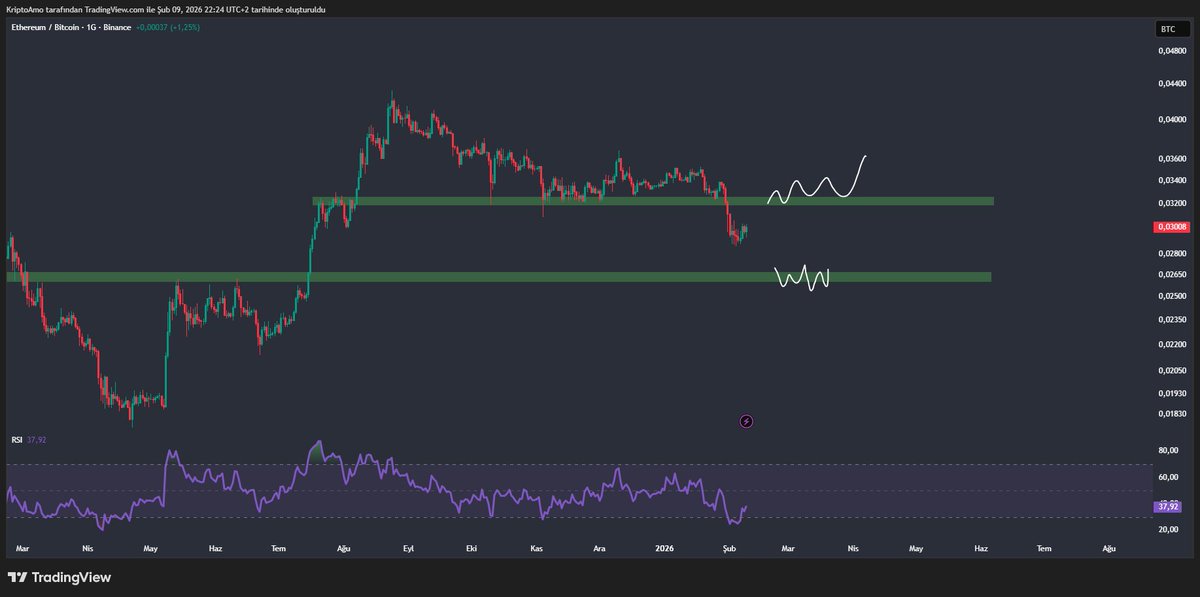The width and height of the screenshot is (1200, 597).
Task: Click the red current price label 0,03008
Action: point(1171,227)
